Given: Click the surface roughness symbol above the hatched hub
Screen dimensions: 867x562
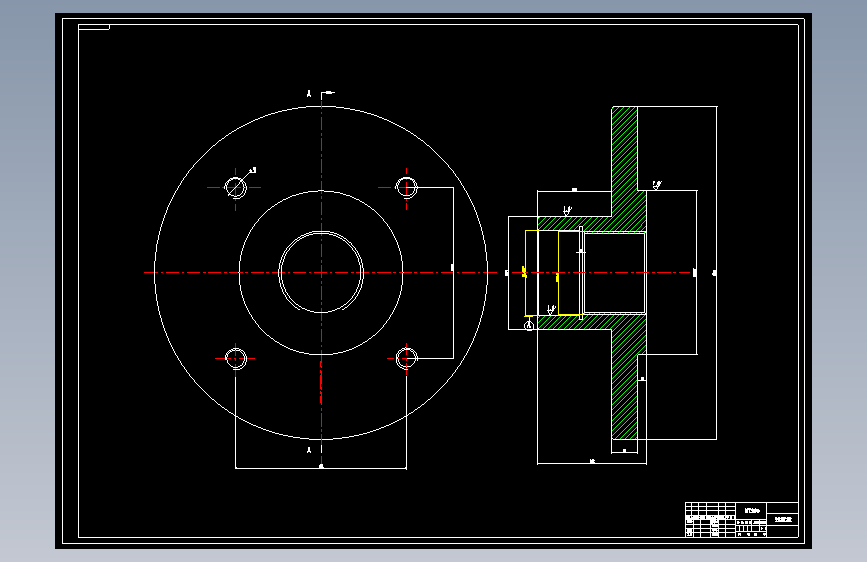Looking at the screenshot, I should [567, 211].
